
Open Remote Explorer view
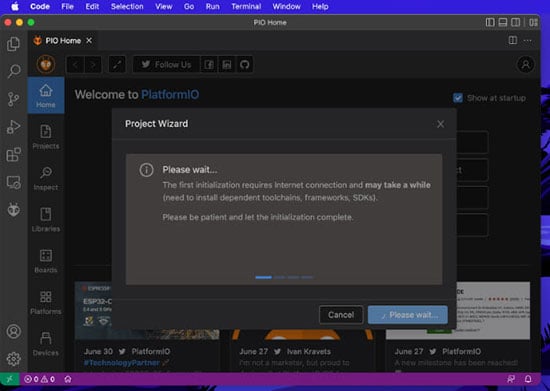pos(14,182)
